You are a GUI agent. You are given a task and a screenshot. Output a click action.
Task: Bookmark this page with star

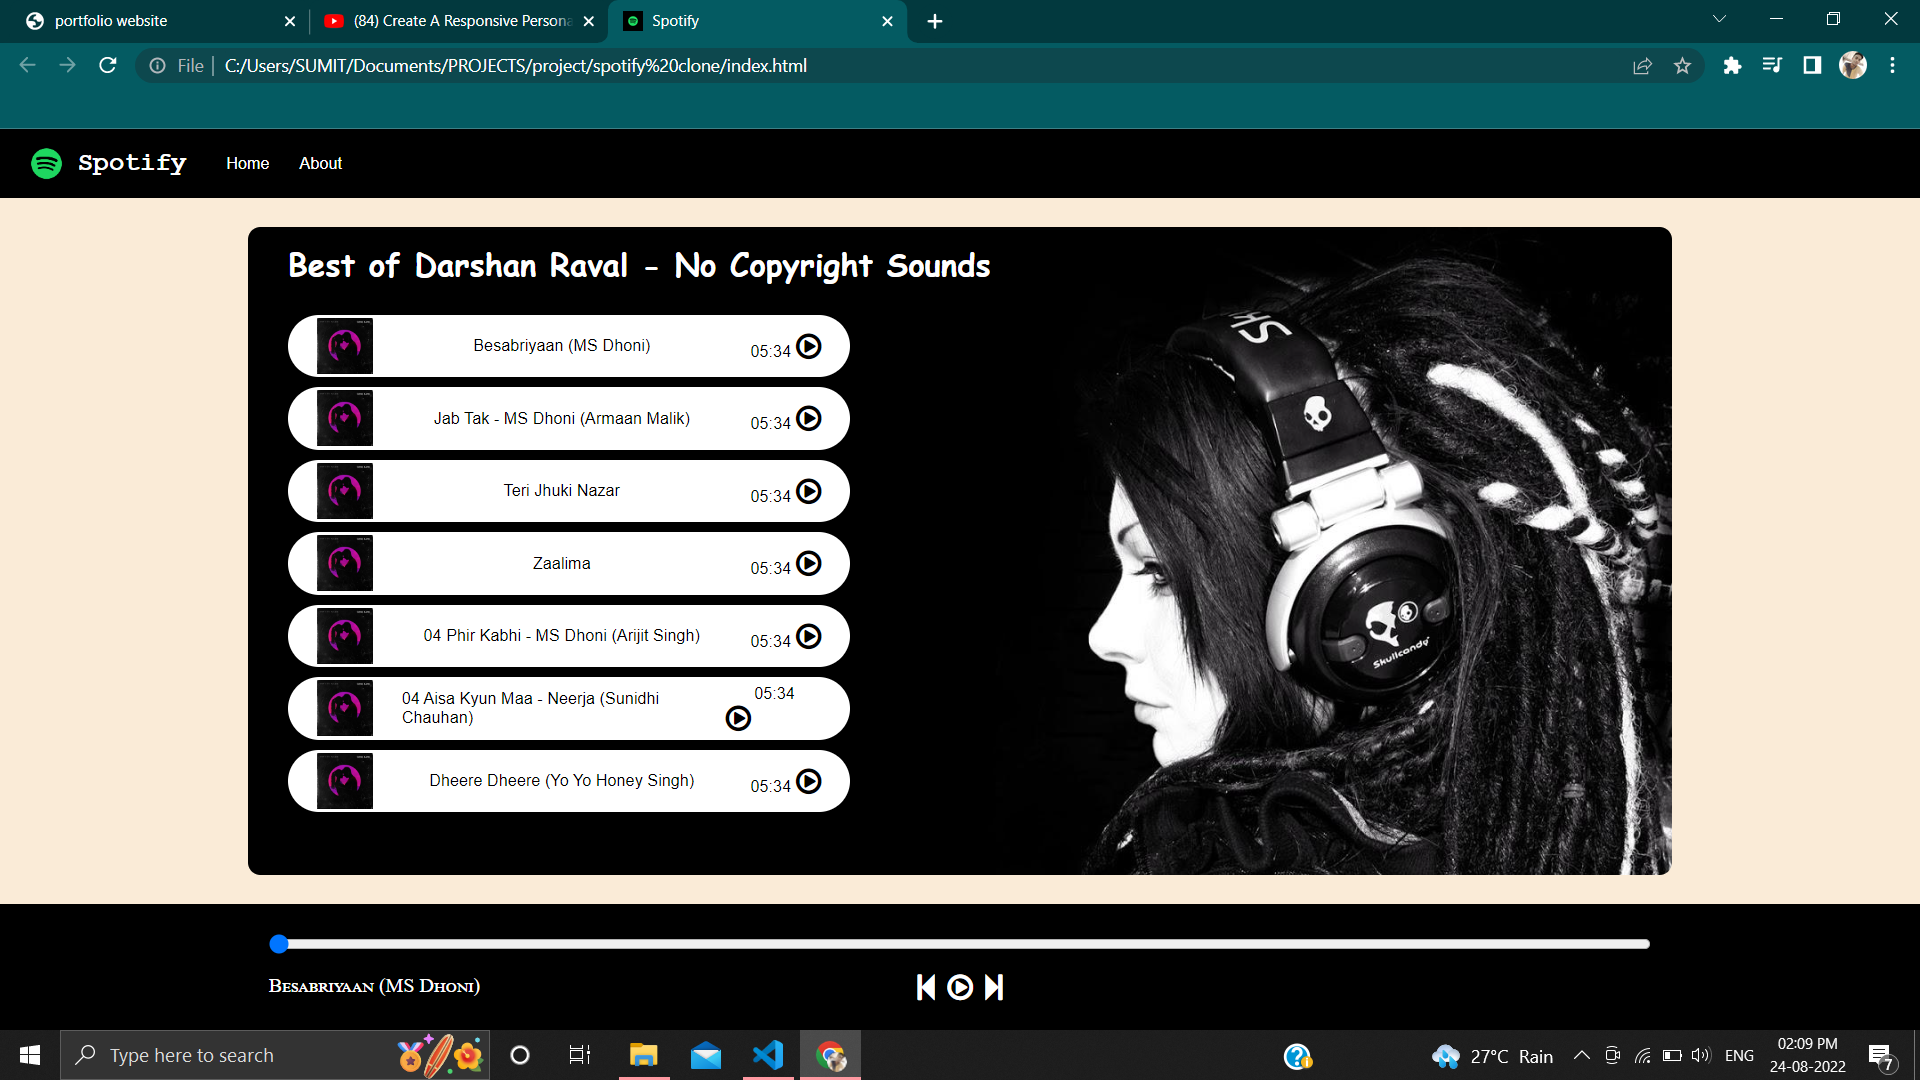click(1682, 66)
